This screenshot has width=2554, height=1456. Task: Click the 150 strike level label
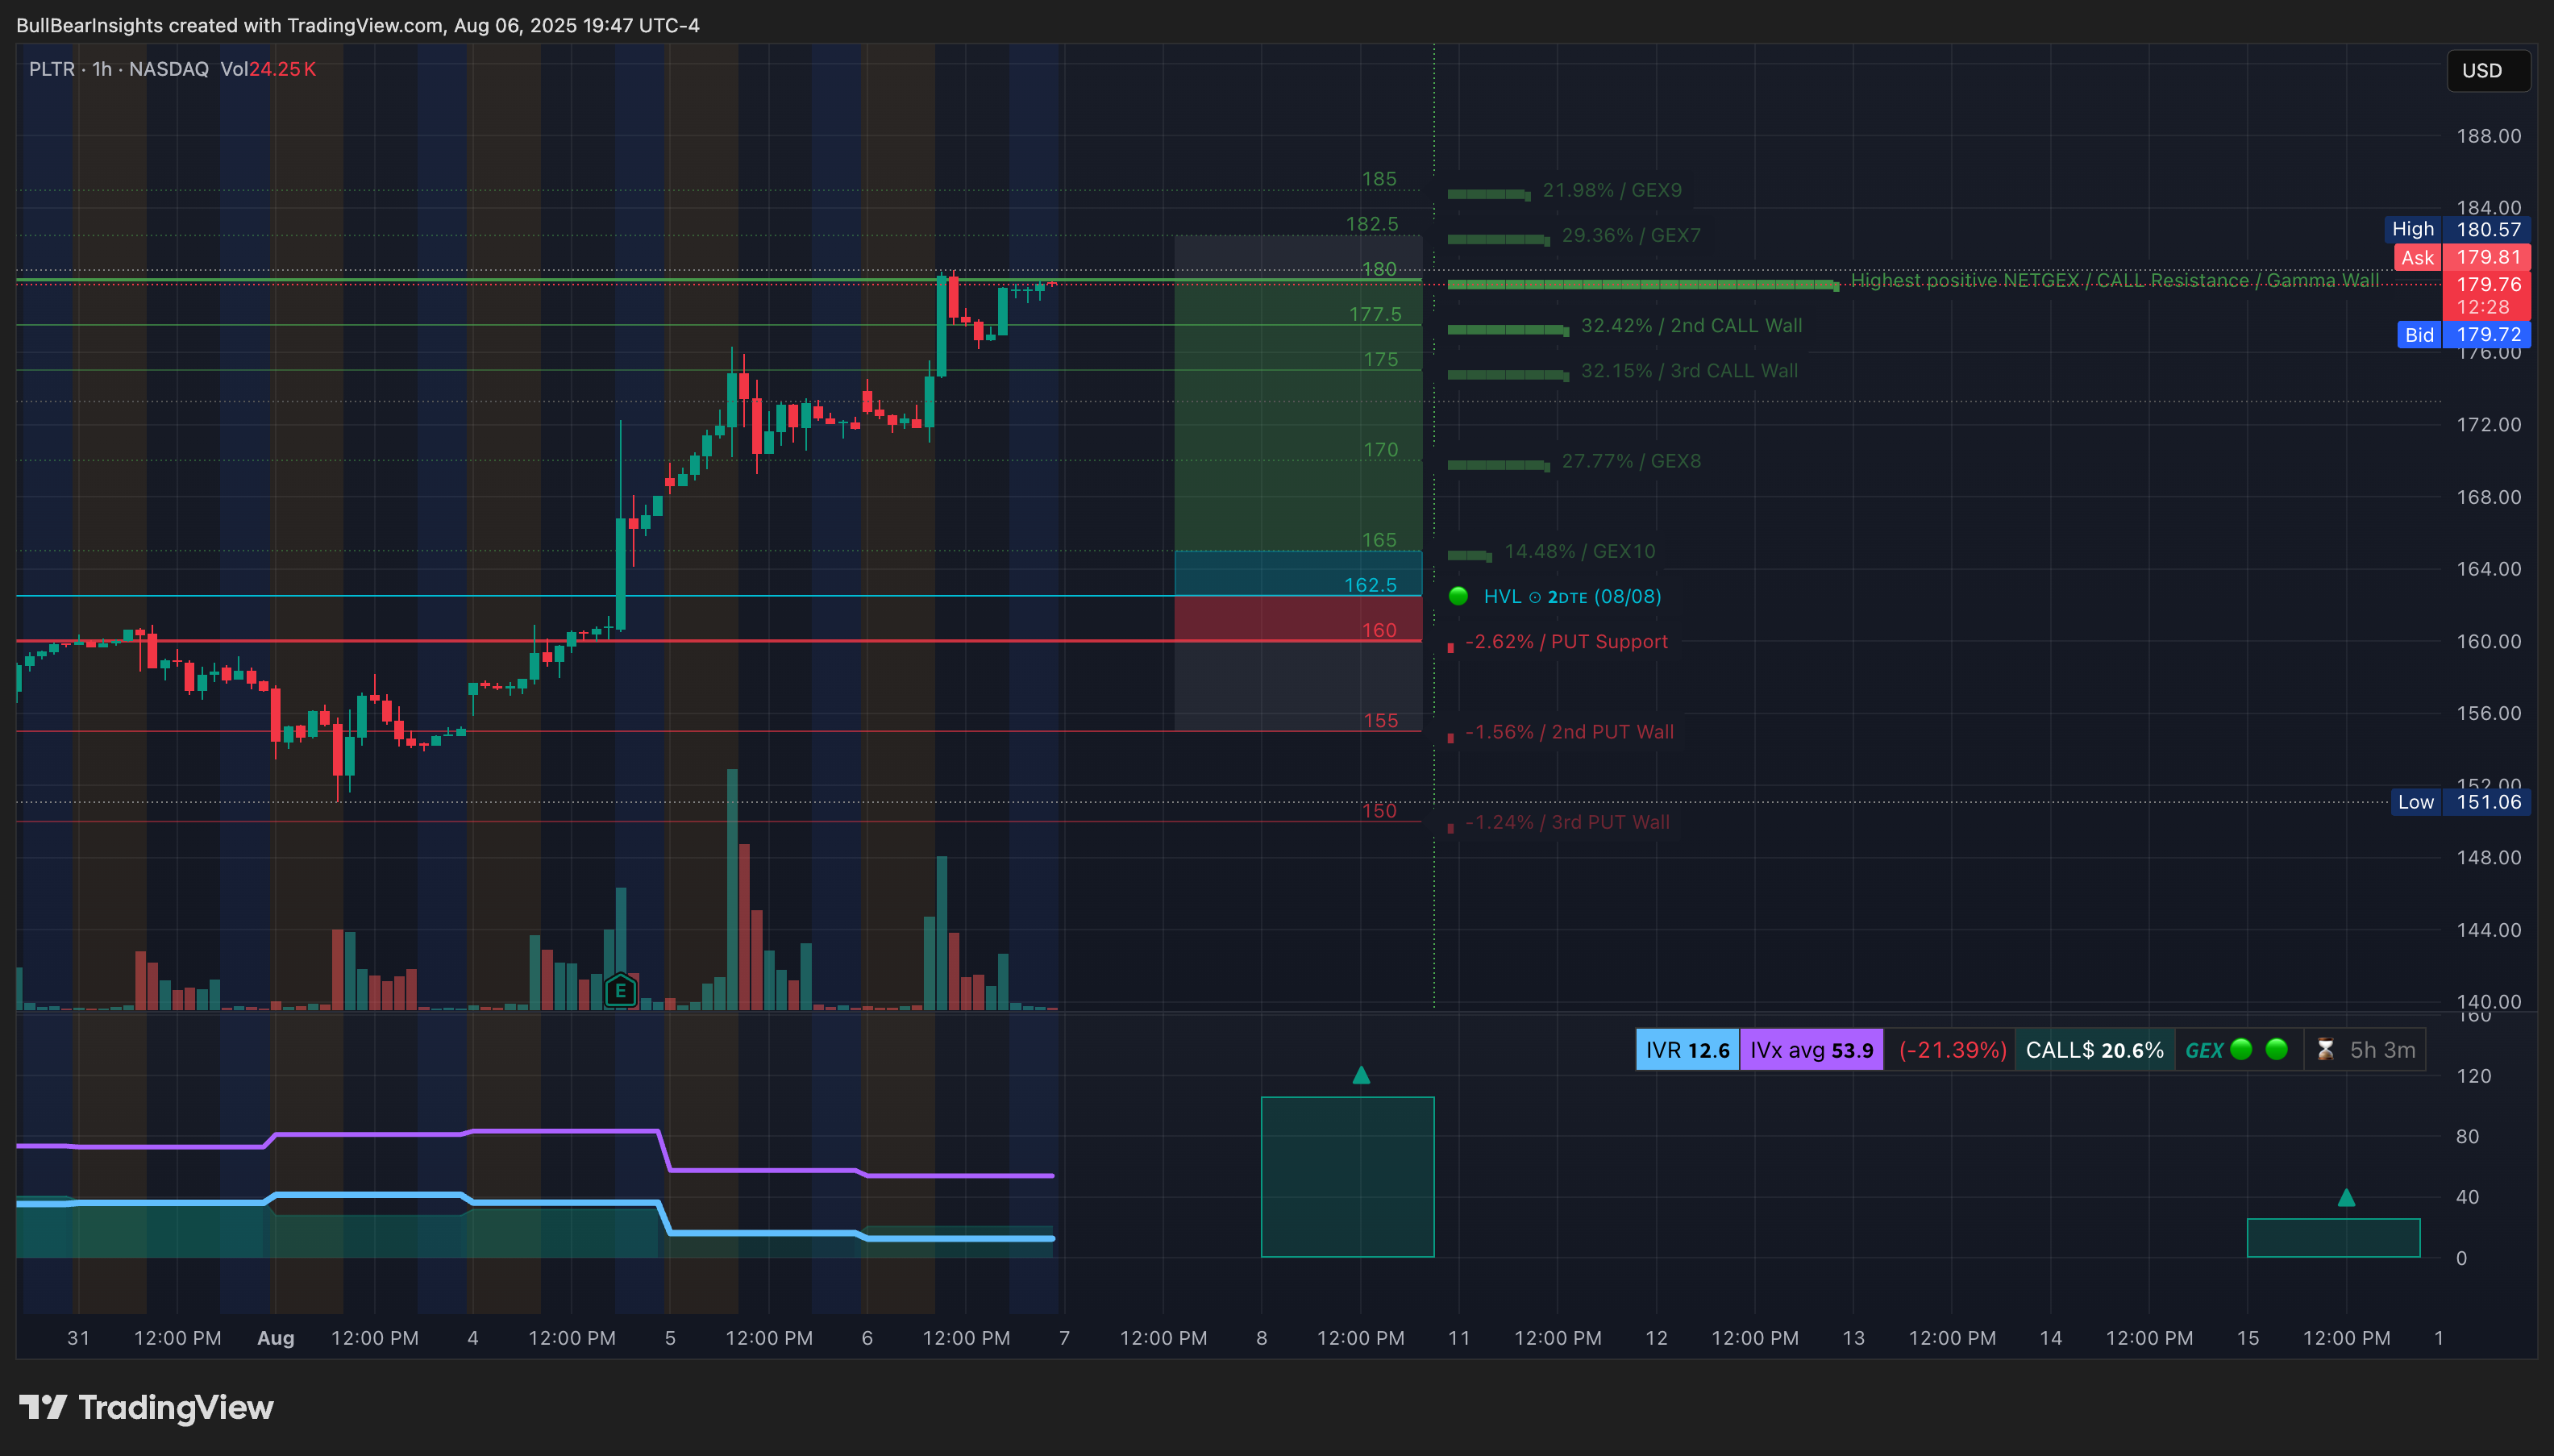[1379, 811]
